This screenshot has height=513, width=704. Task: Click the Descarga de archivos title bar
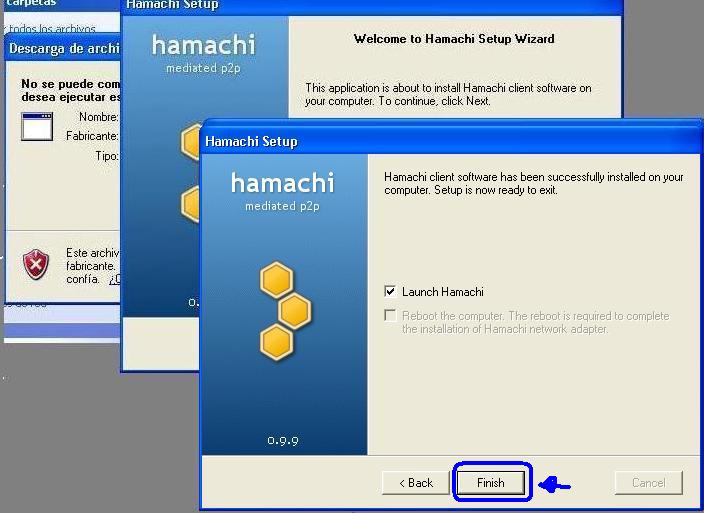click(x=63, y=48)
